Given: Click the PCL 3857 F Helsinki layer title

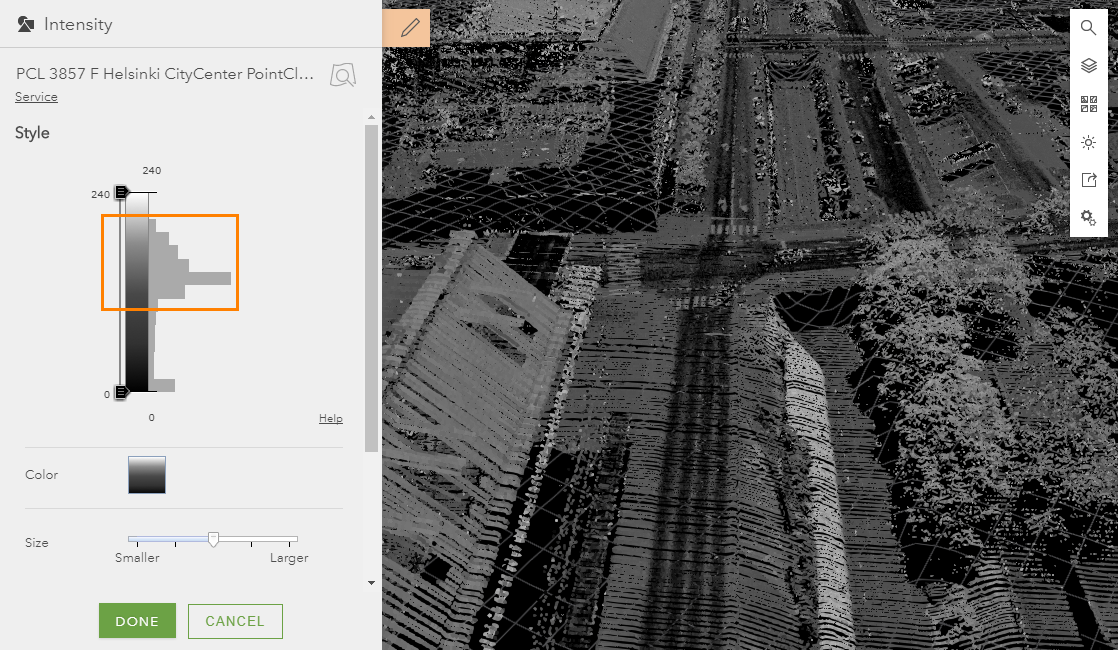Looking at the screenshot, I should tap(165, 74).
